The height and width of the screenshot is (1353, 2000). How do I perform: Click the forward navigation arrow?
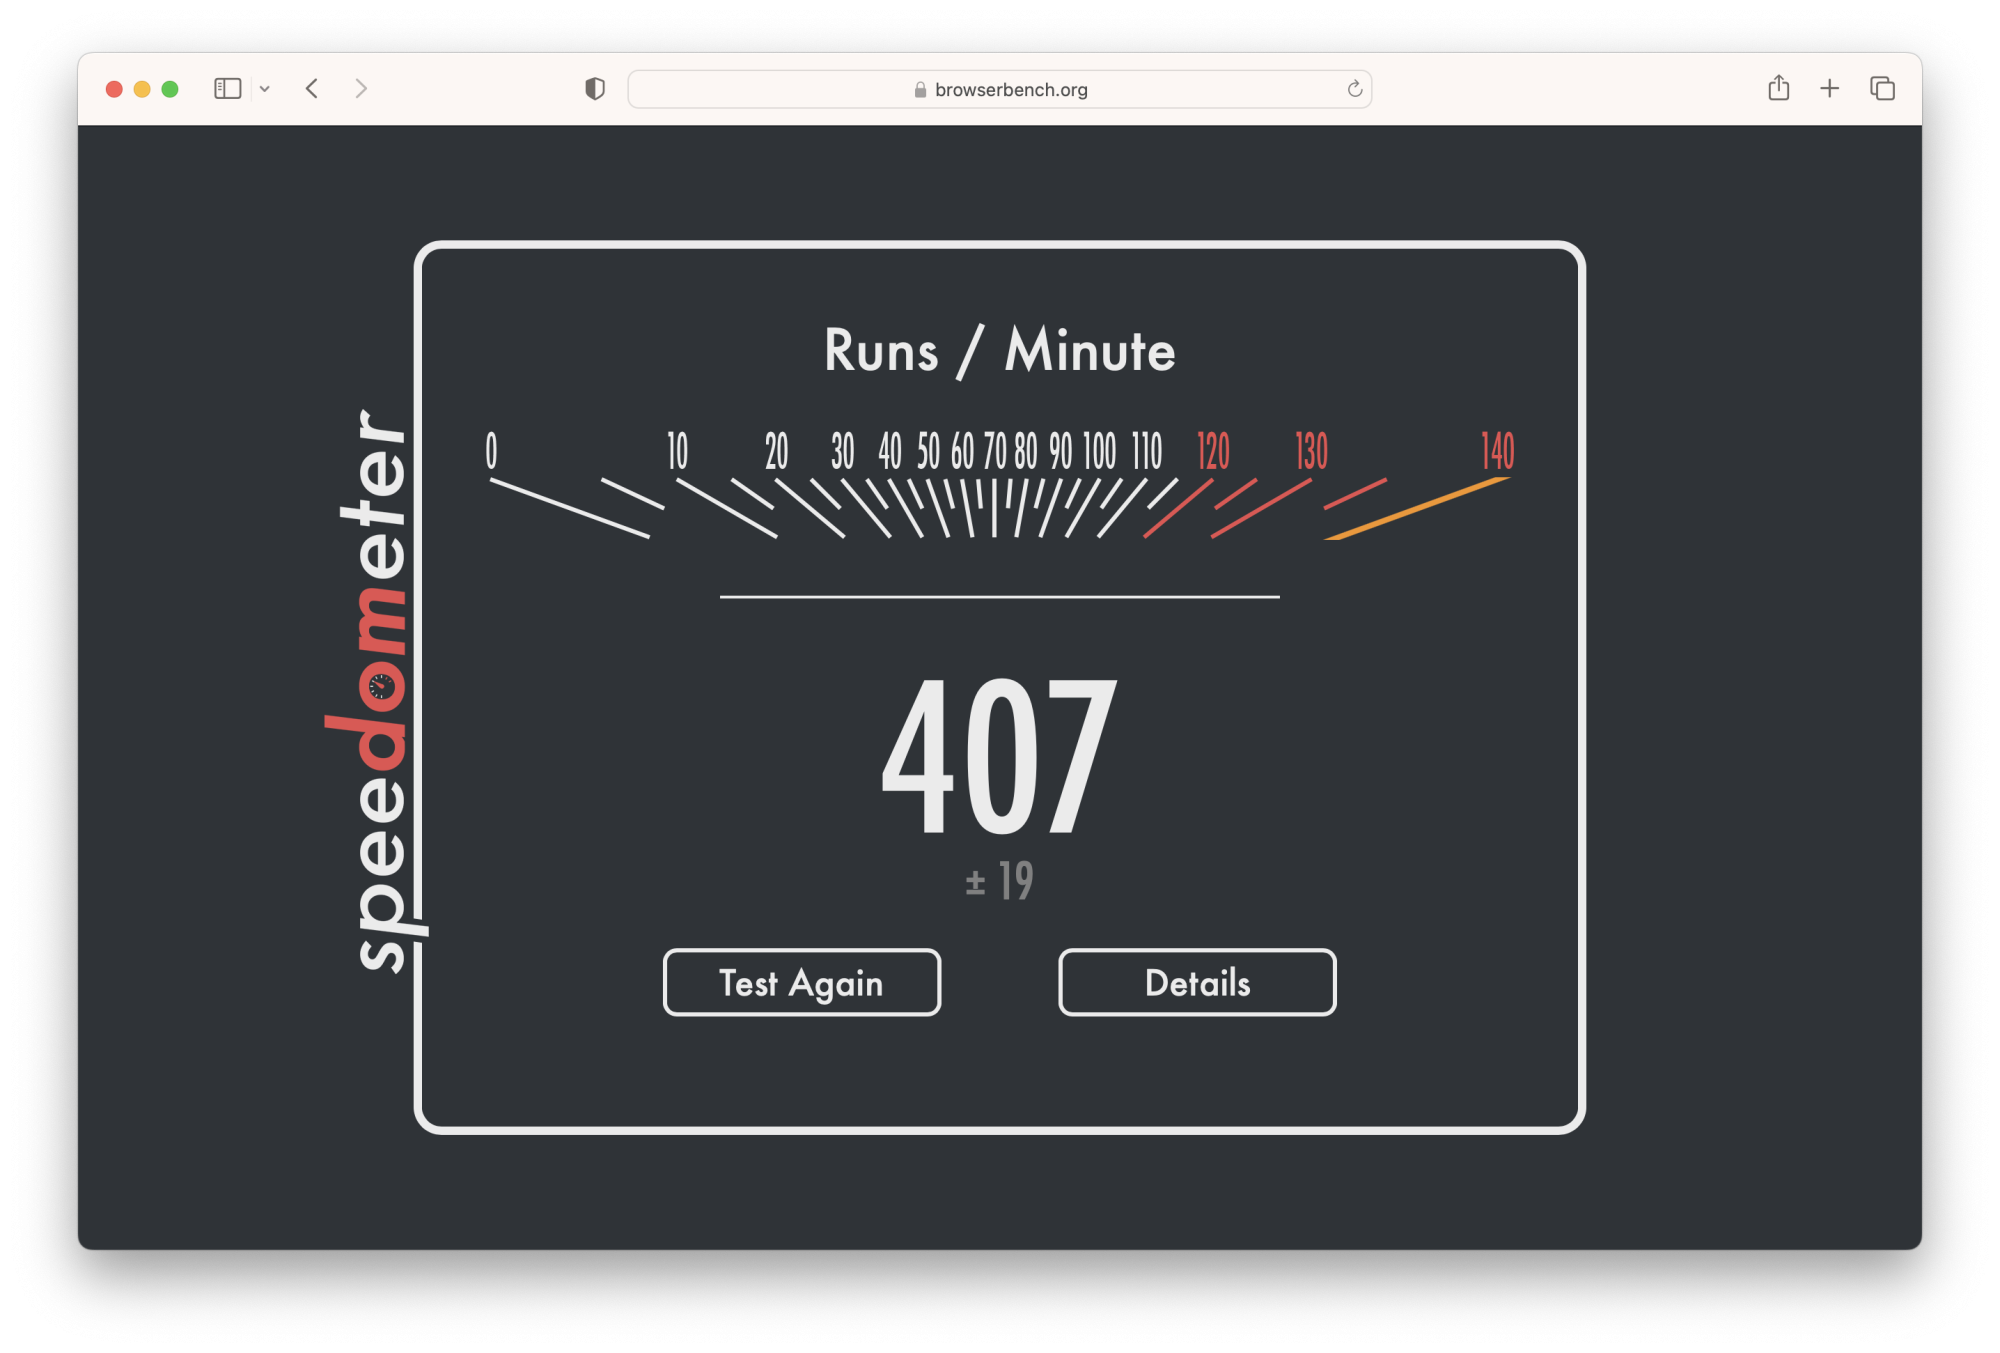pyautogui.click(x=361, y=89)
